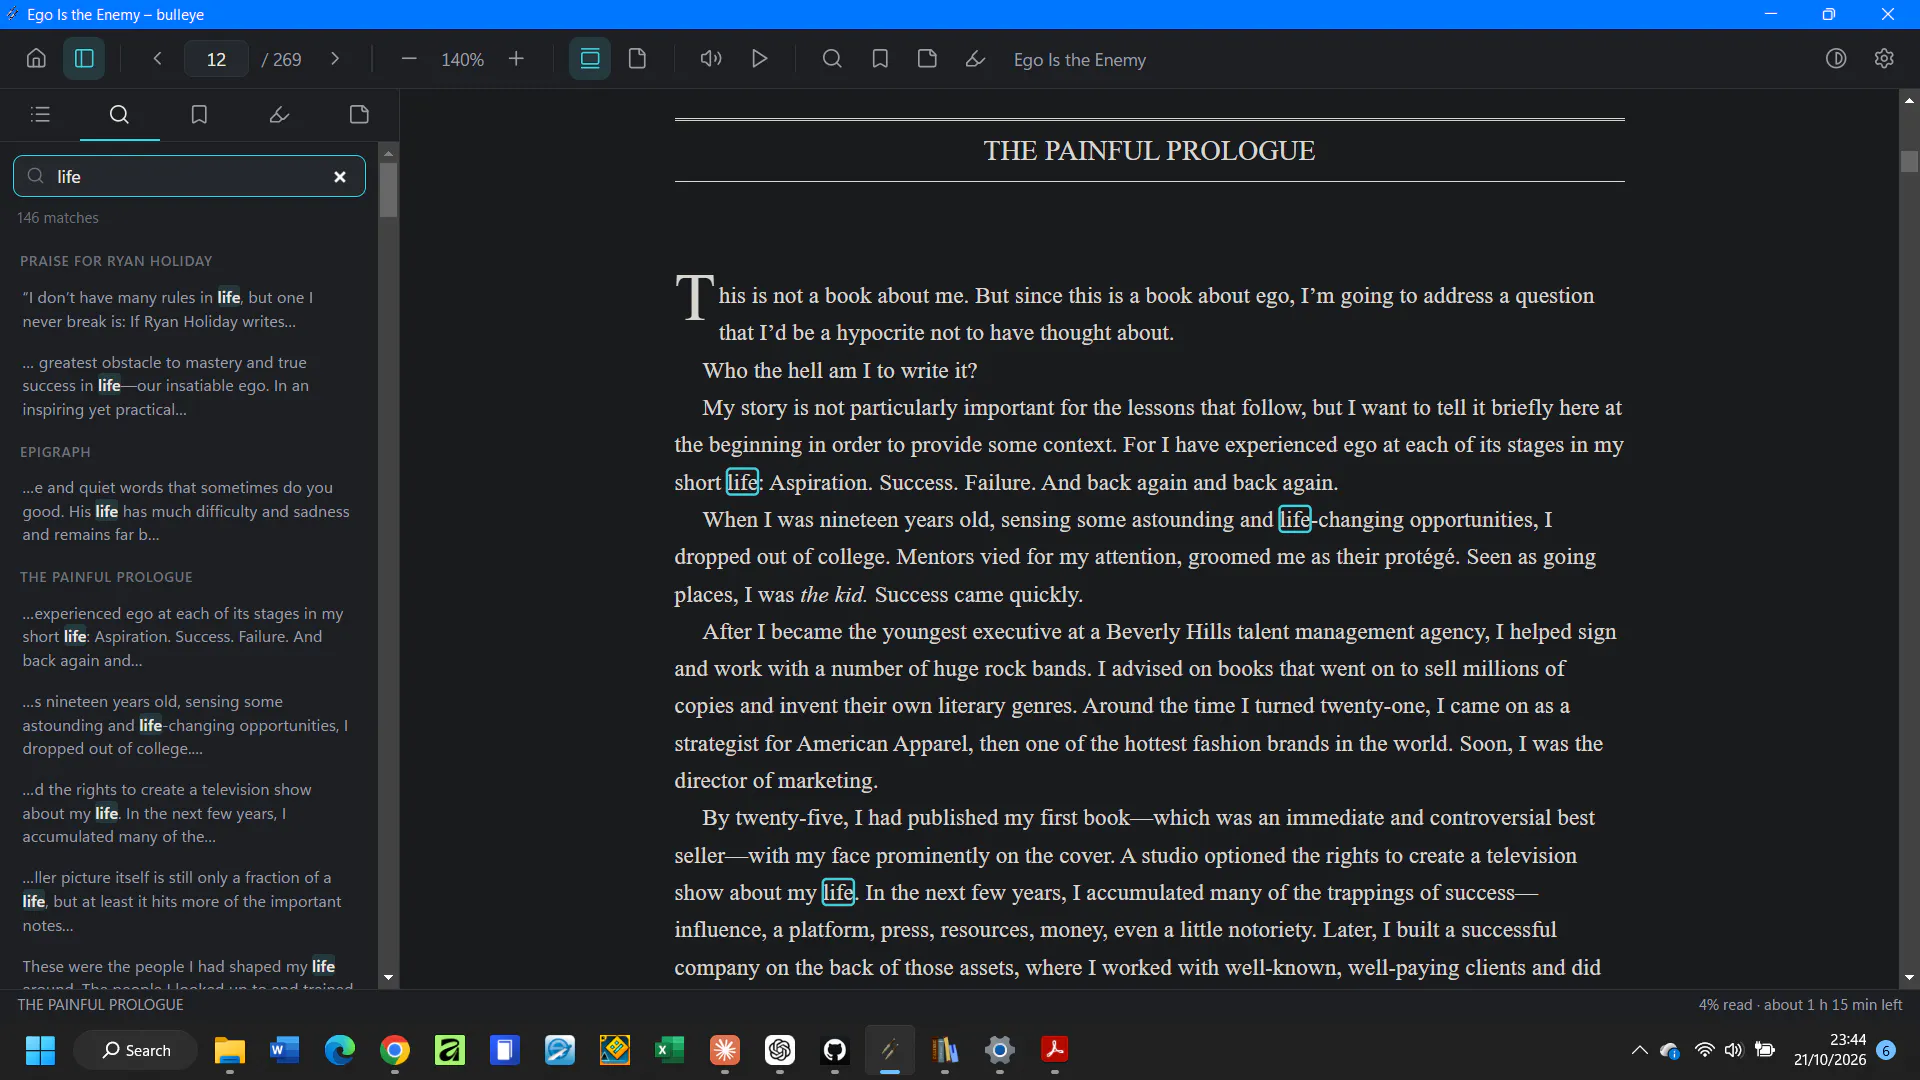Open reader settings gear
The image size is (1920, 1080).
[1884, 59]
